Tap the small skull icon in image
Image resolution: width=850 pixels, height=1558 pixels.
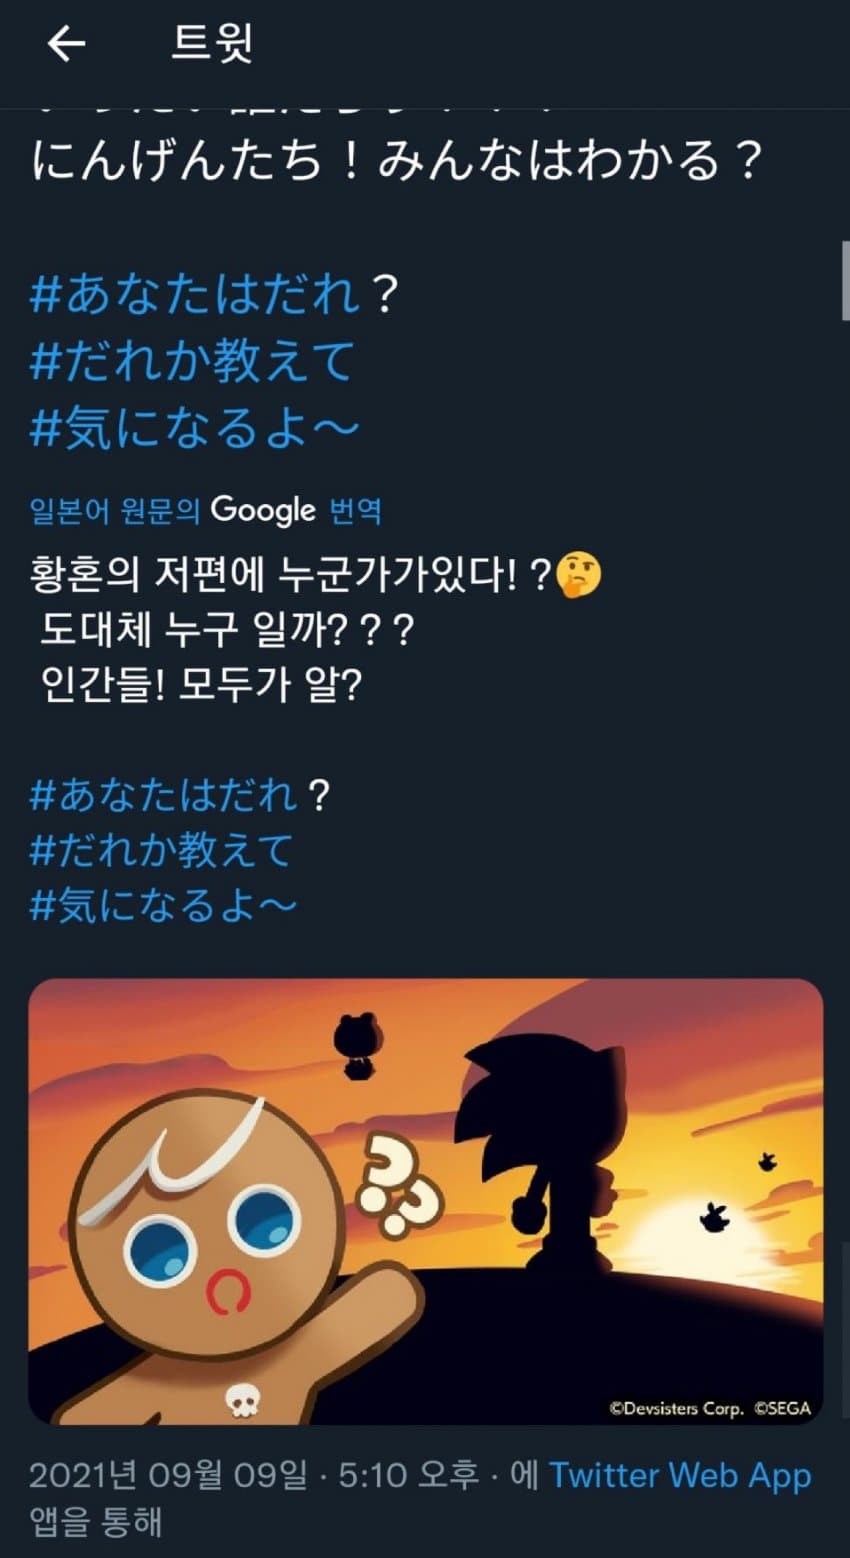point(242,1402)
